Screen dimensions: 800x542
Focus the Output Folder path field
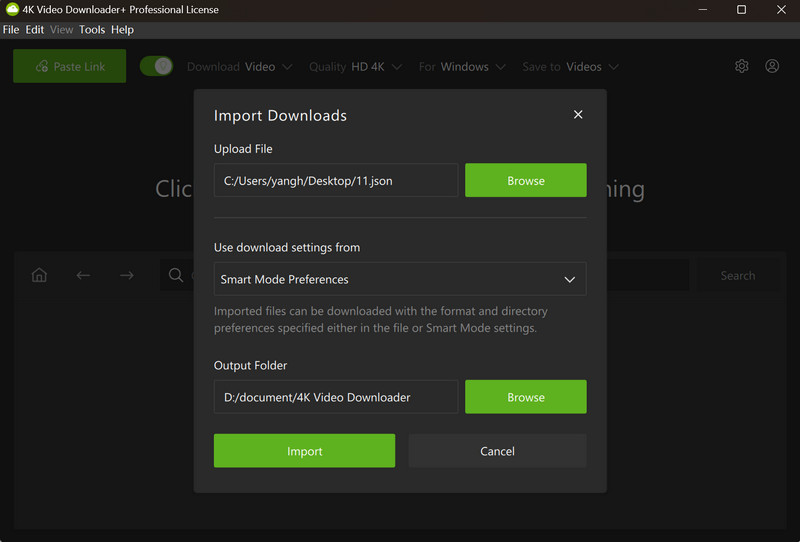336,397
